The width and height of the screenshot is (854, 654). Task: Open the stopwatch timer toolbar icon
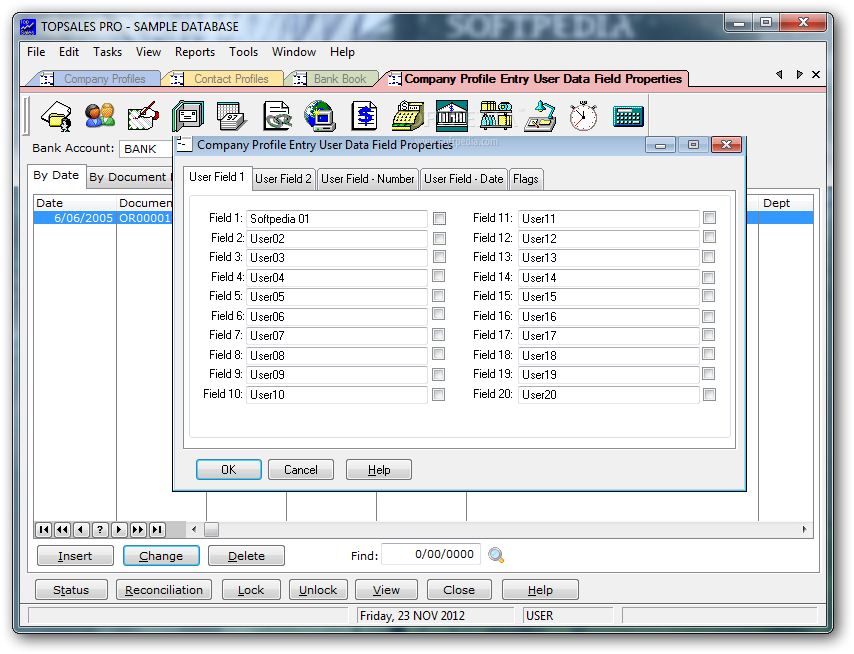pyautogui.click(x=583, y=115)
